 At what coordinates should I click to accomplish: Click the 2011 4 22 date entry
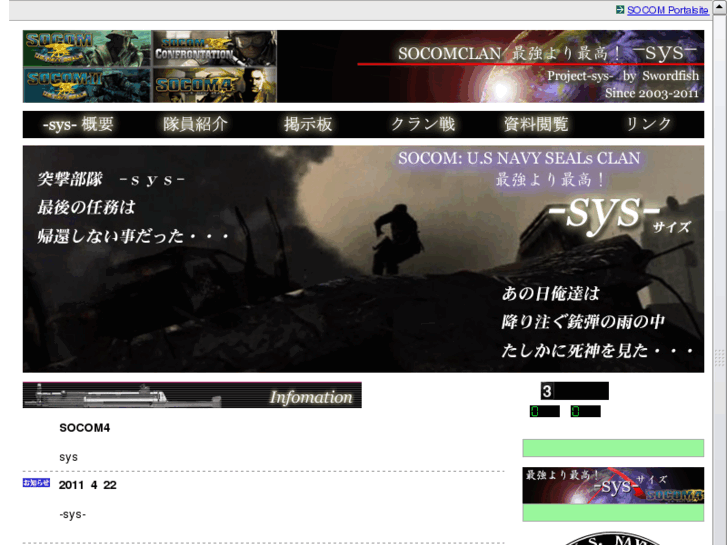click(88, 485)
